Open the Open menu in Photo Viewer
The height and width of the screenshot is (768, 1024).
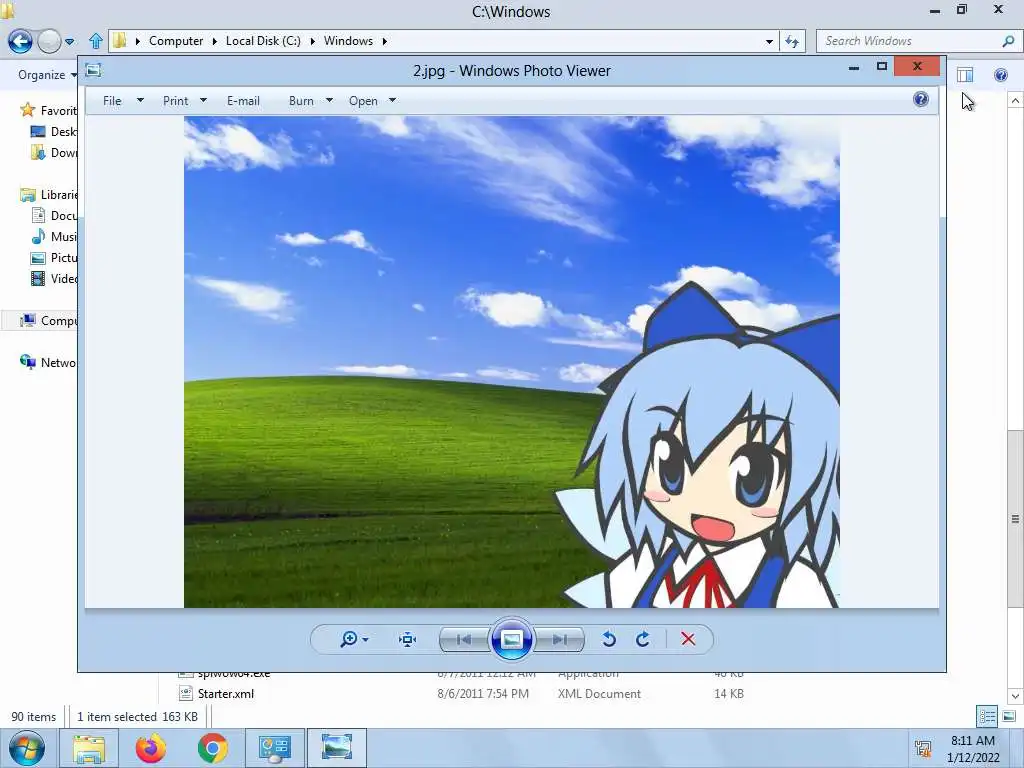[x=363, y=101]
